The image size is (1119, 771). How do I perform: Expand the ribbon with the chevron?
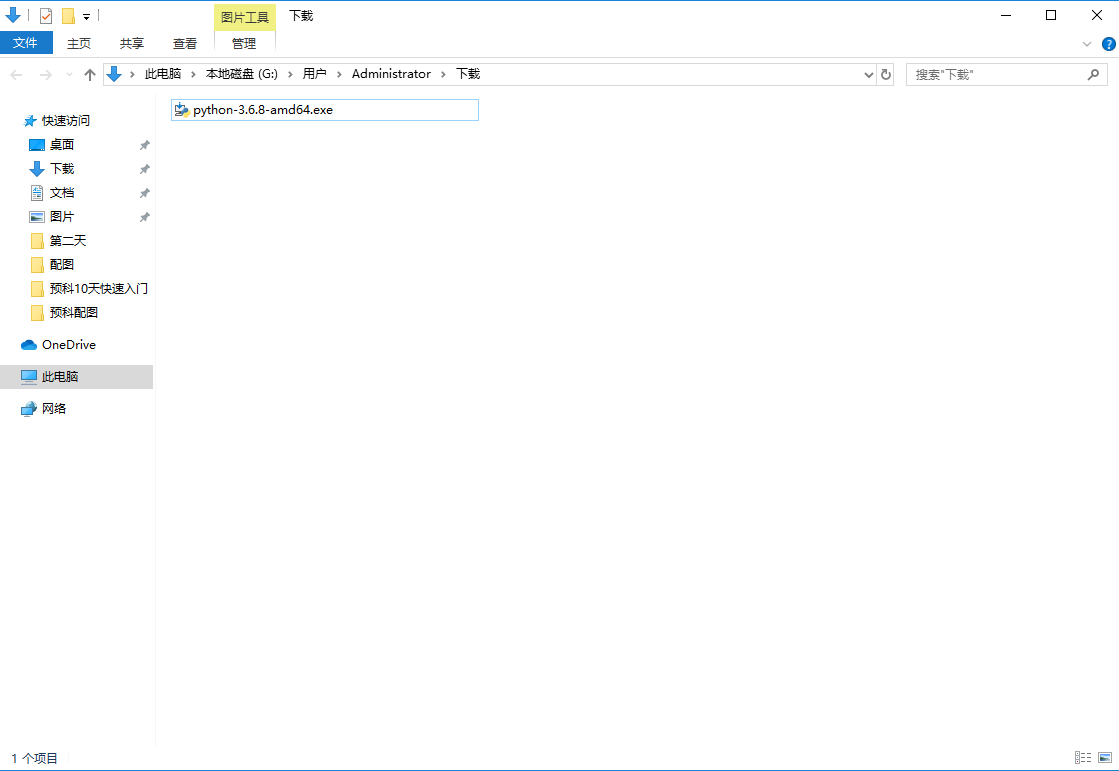[x=1087, y=44]
